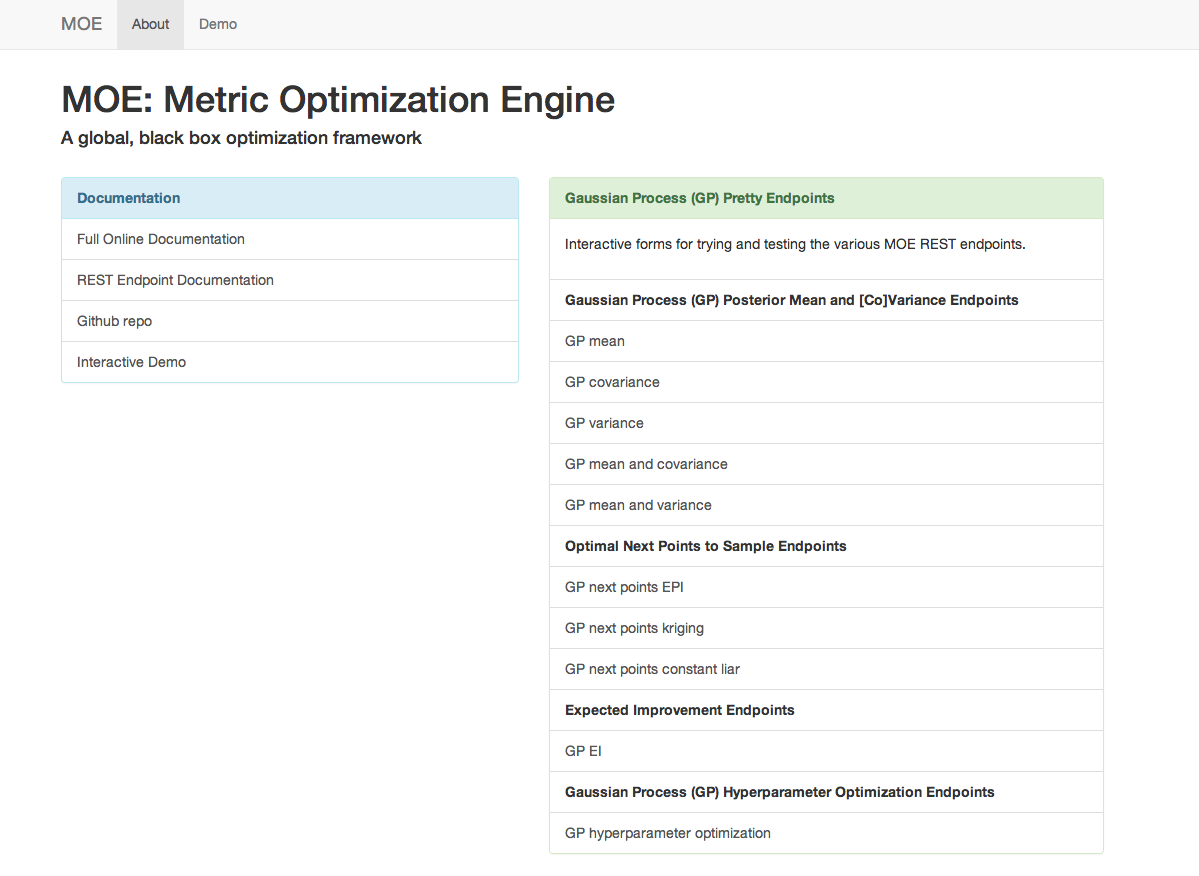Open the MOE brand link
This screenshot has width=1199, height=876.
(81, 24)
